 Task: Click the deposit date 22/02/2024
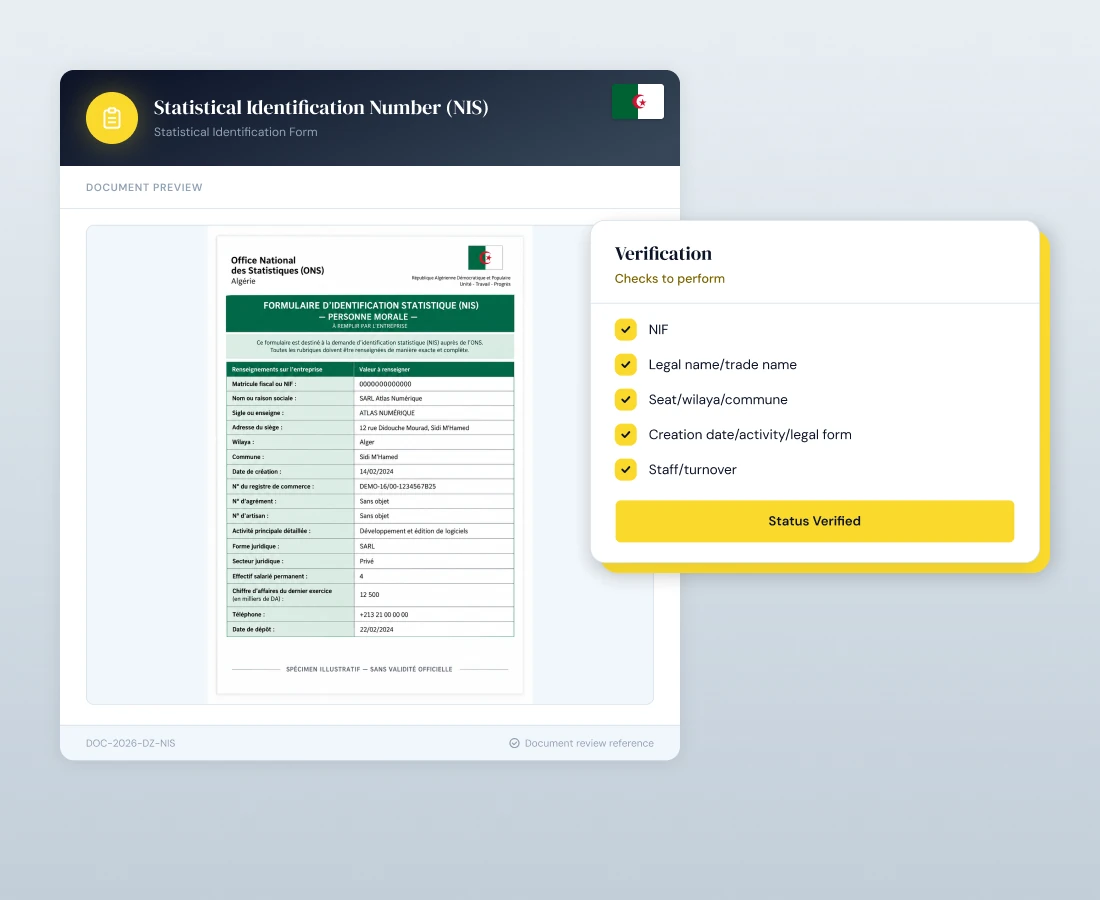376,630
